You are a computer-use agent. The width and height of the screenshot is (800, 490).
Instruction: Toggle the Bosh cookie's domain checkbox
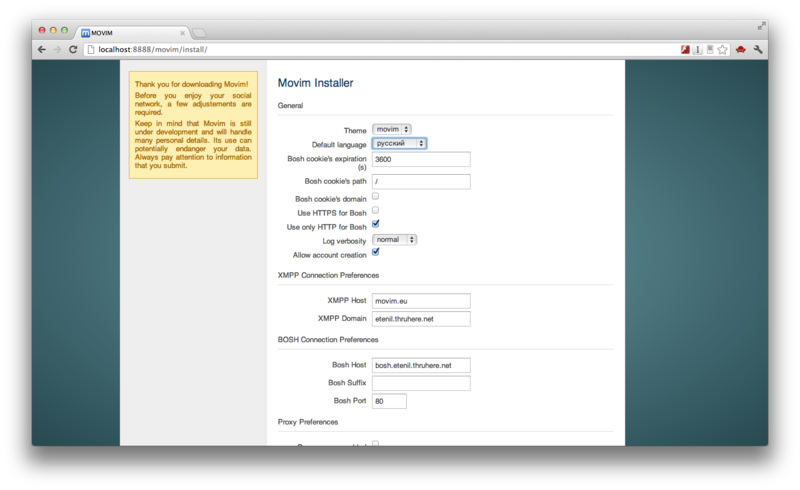click(x=376, y=196)
